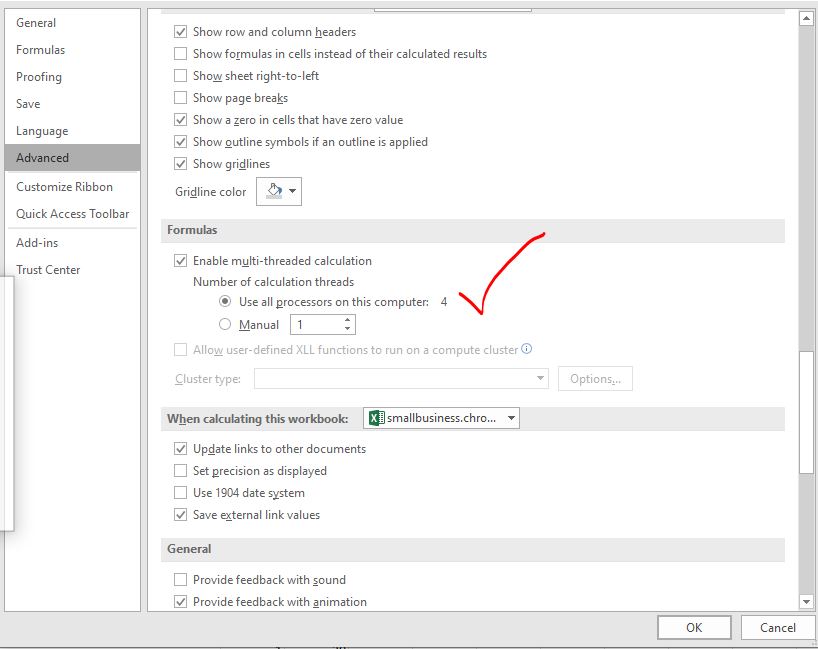The height and width of the screenshot is (649, 818).
Task: Enable Set precision as displayed
Action: pos(181,471)
